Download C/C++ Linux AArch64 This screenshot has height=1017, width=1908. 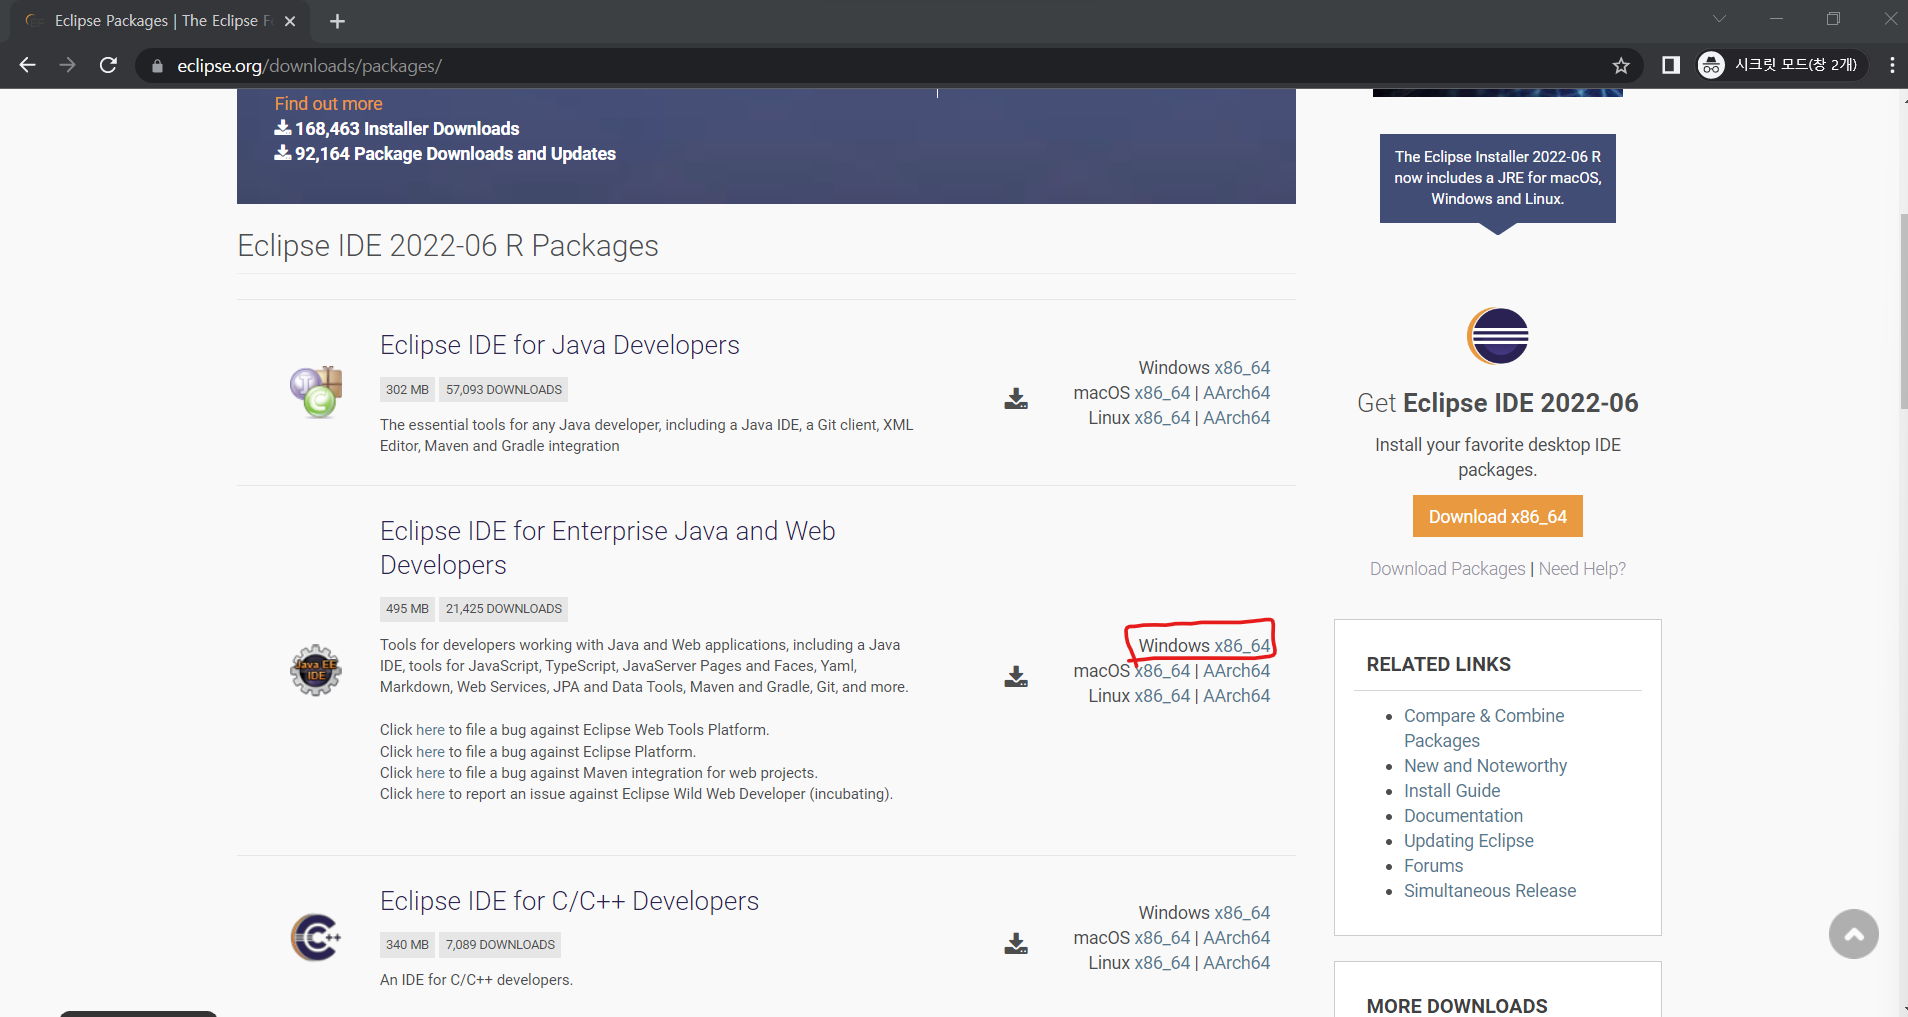pyautogui.click(x=1236, y=963)
